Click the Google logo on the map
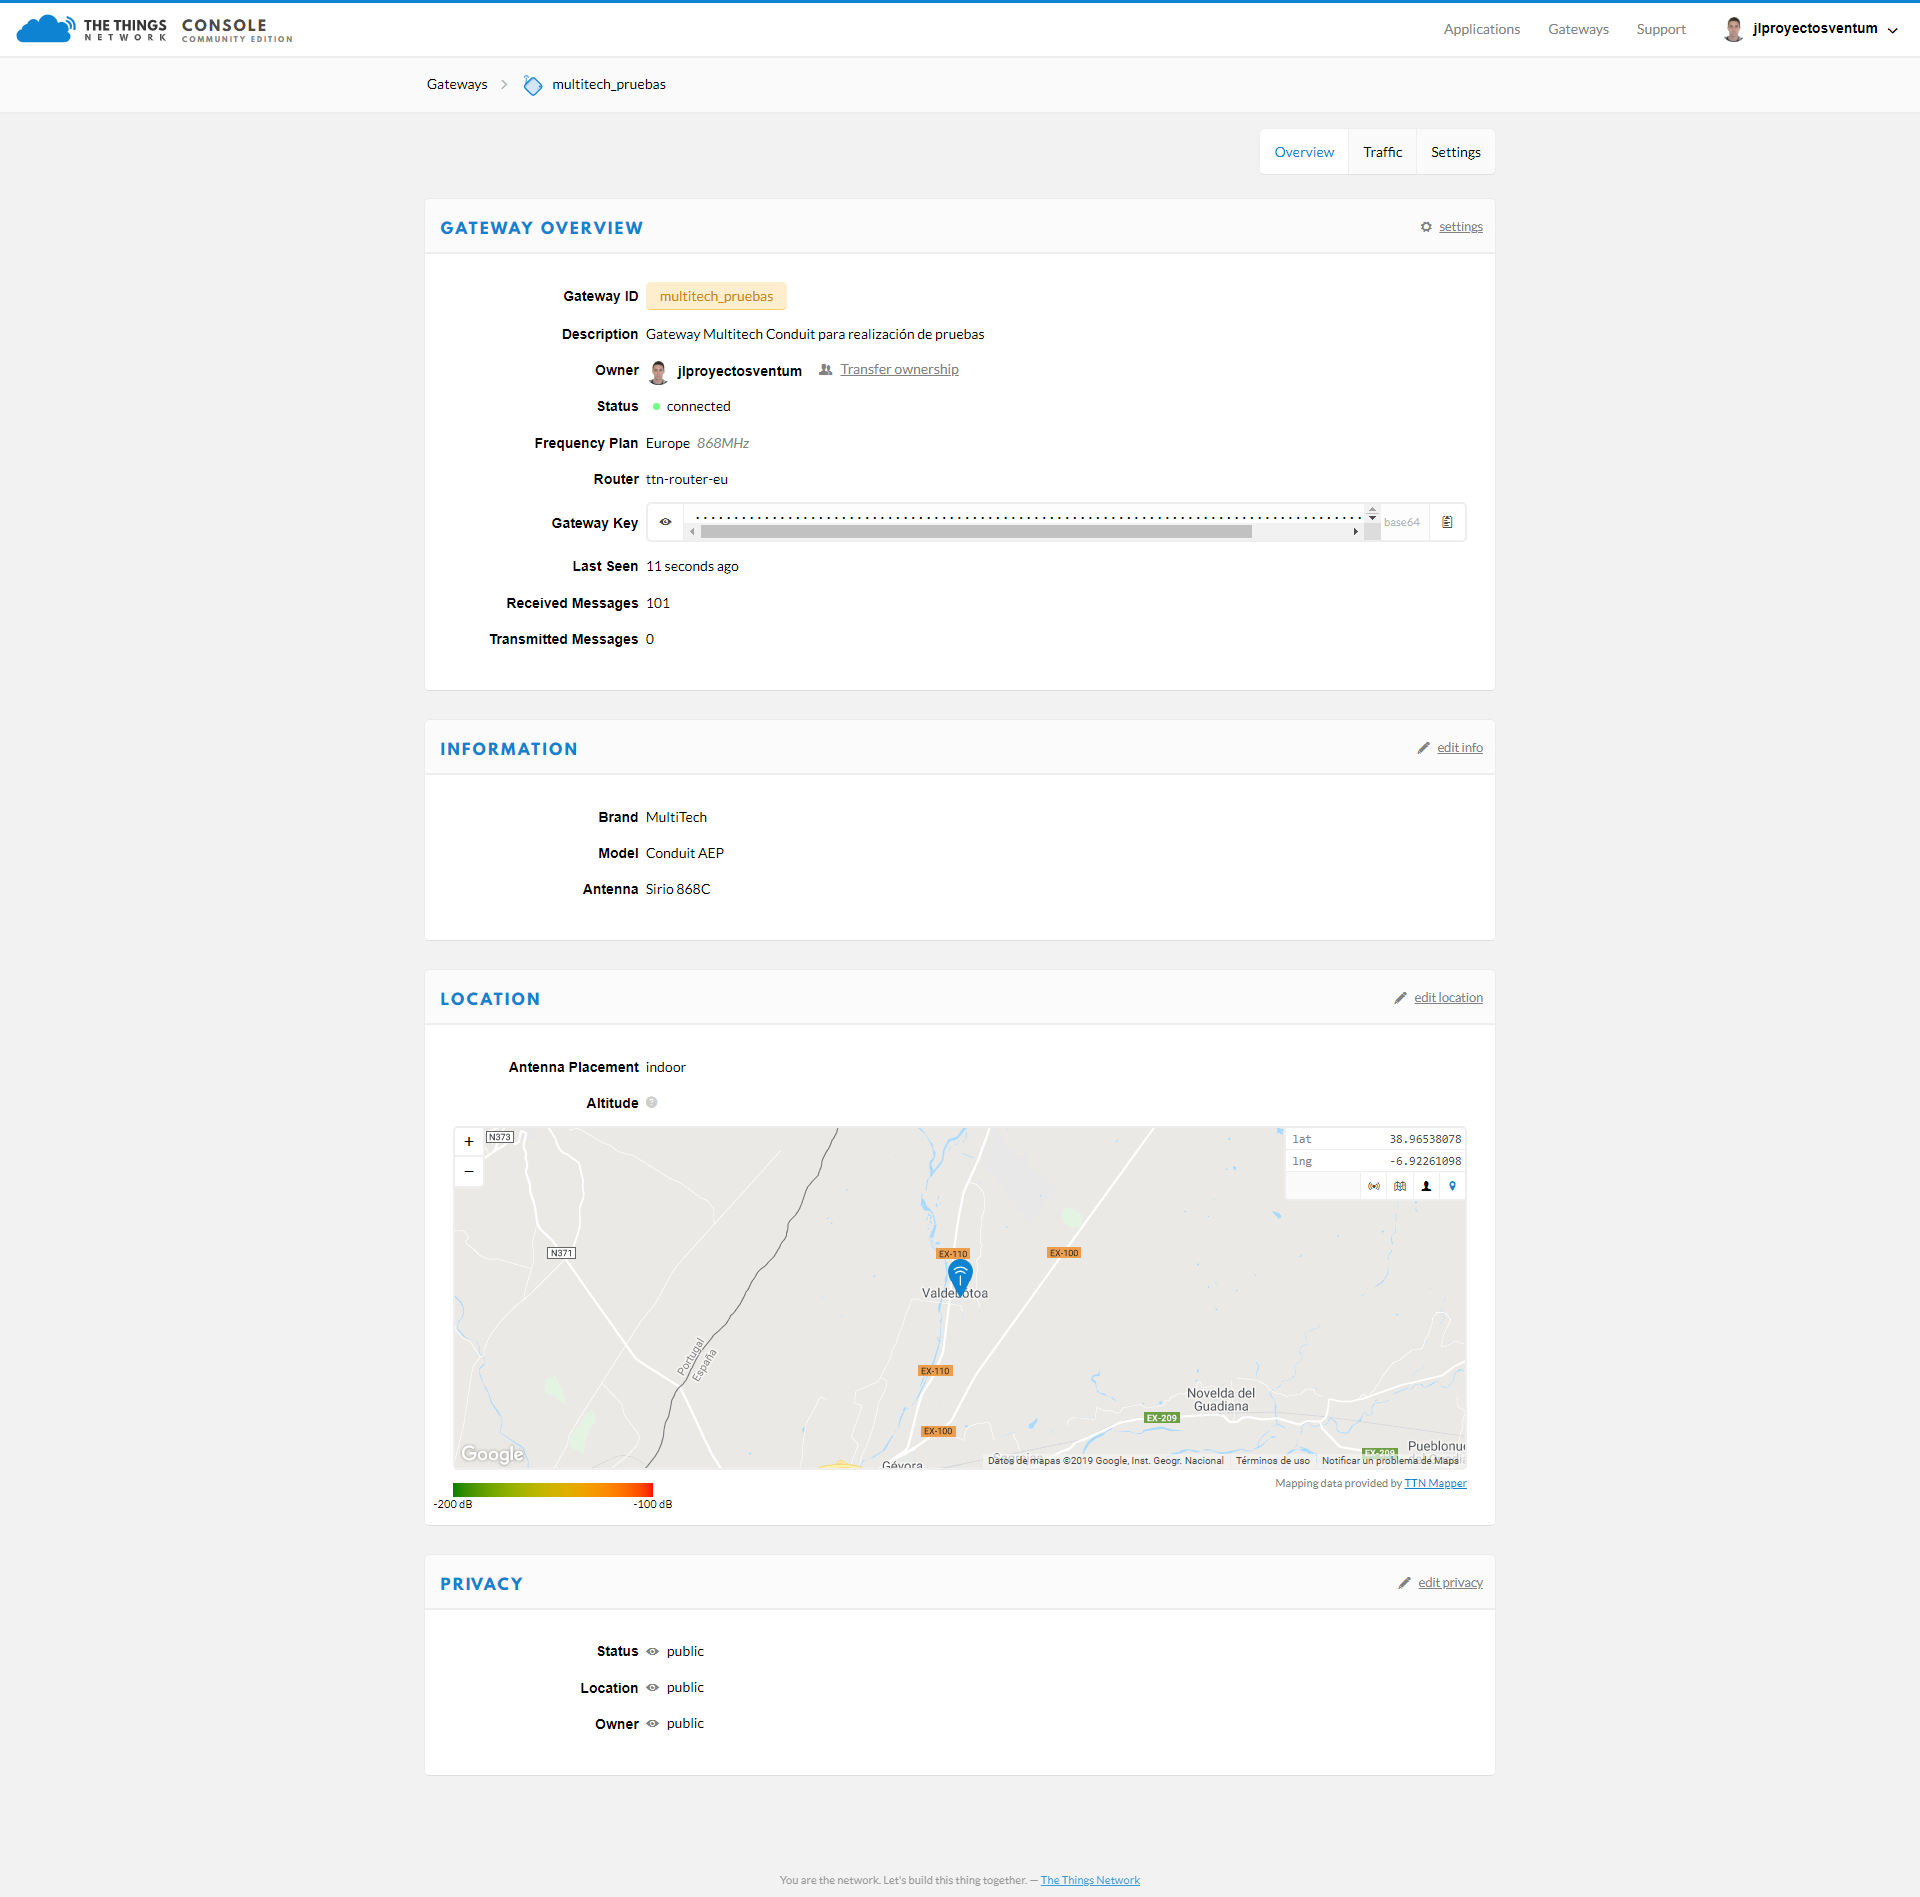Image resolution: width=1920 pixels, height=1897 pixels. click(492, 1454)
